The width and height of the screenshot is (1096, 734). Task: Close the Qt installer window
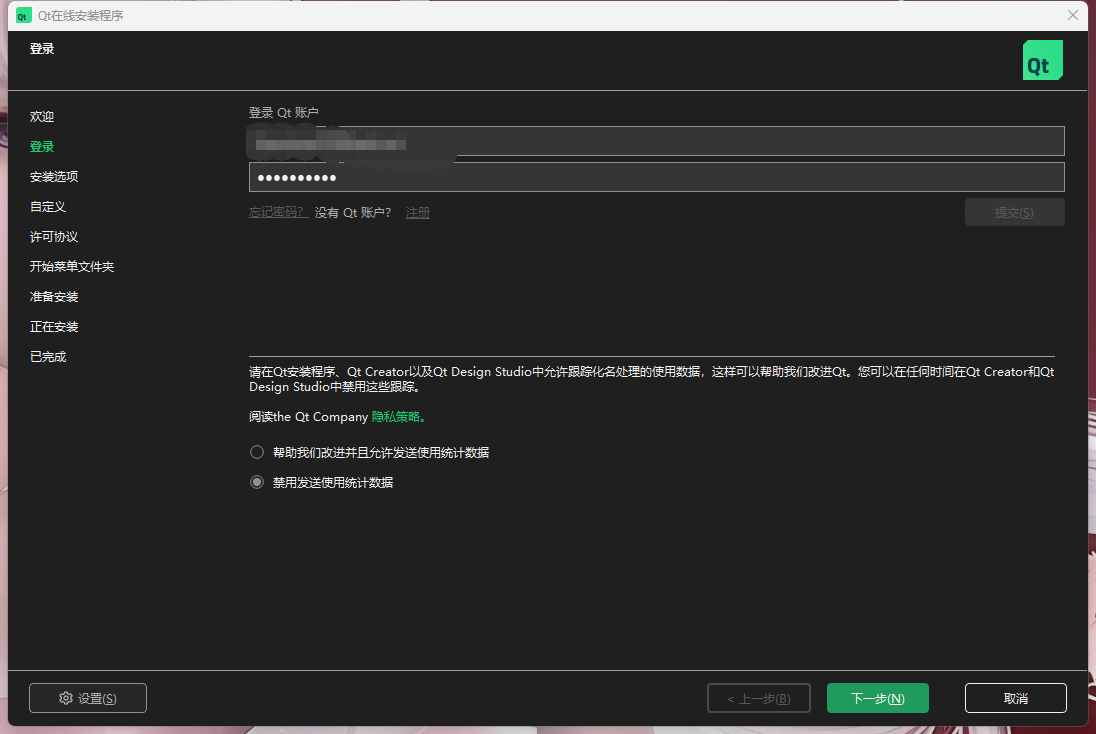pyautogui.click(x=1072, y=15)
